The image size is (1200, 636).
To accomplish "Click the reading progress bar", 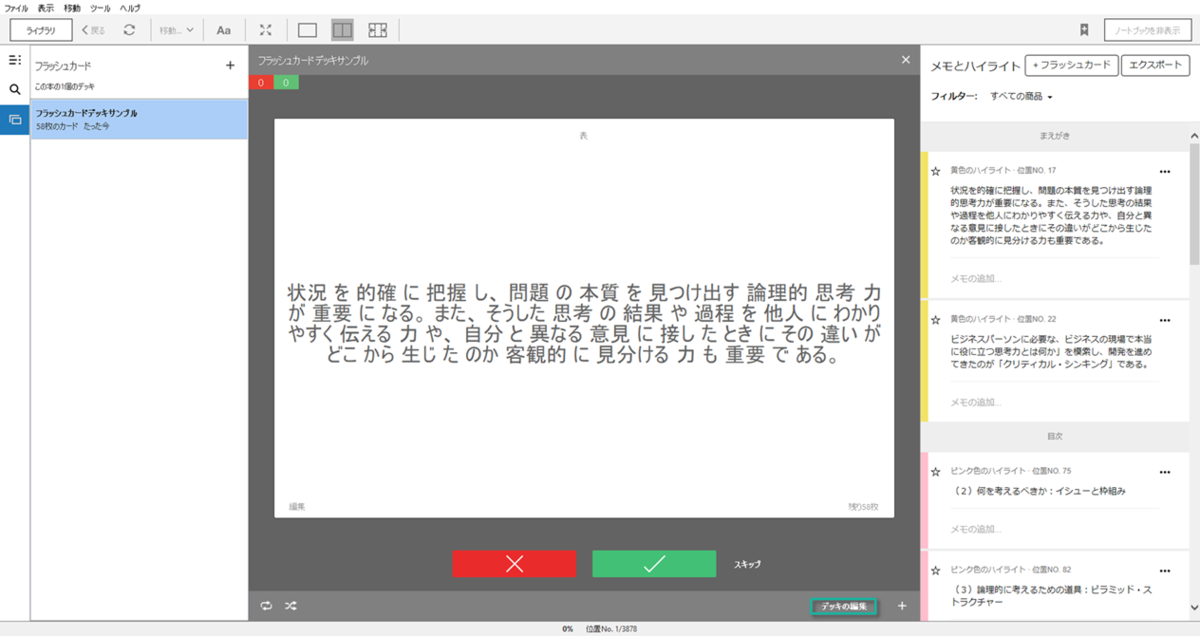I will click(600, 629).
